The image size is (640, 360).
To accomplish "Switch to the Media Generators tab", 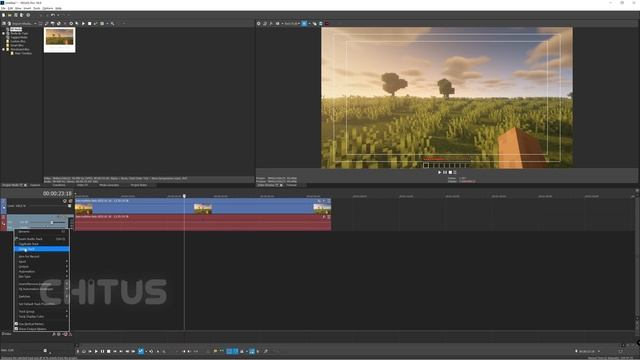I will (x=109, y=185).
